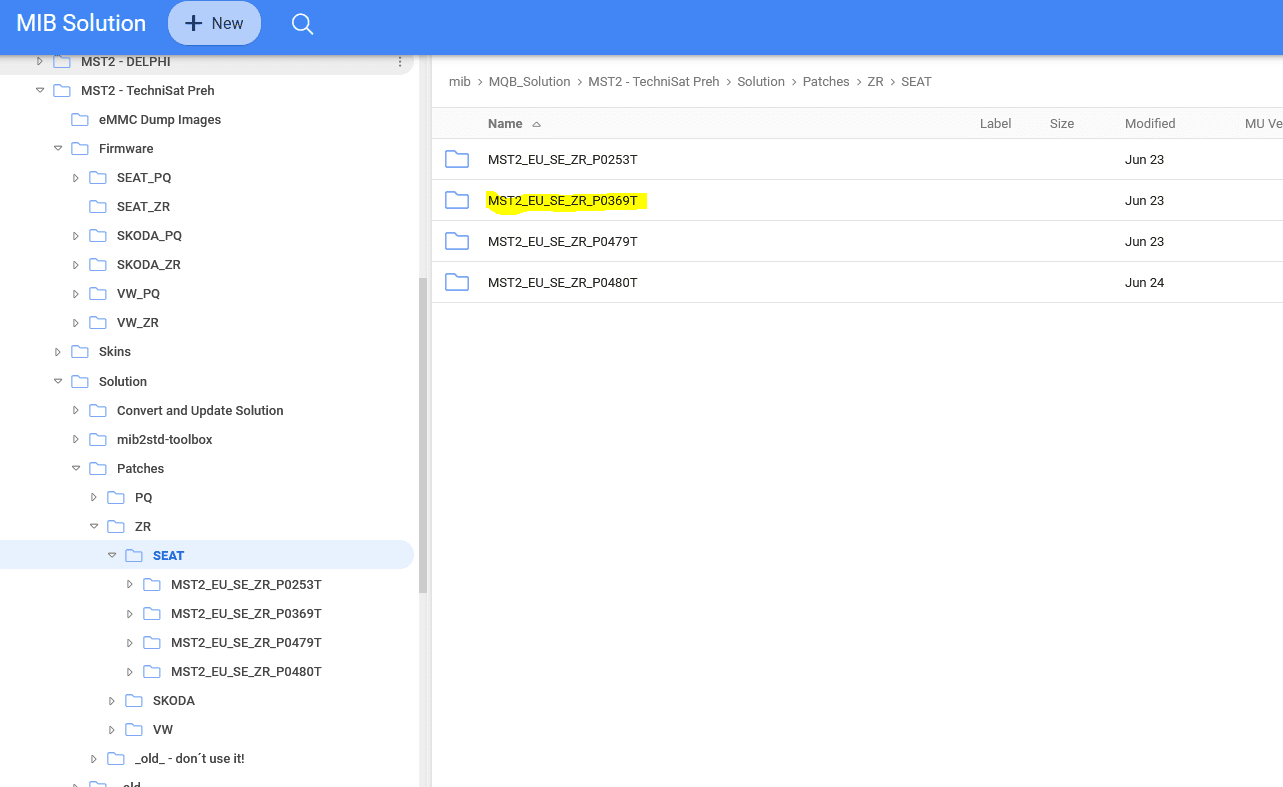
Task: Collapse the Patches folder arrow
Action: pyautogui.click(x=76, y=469)
